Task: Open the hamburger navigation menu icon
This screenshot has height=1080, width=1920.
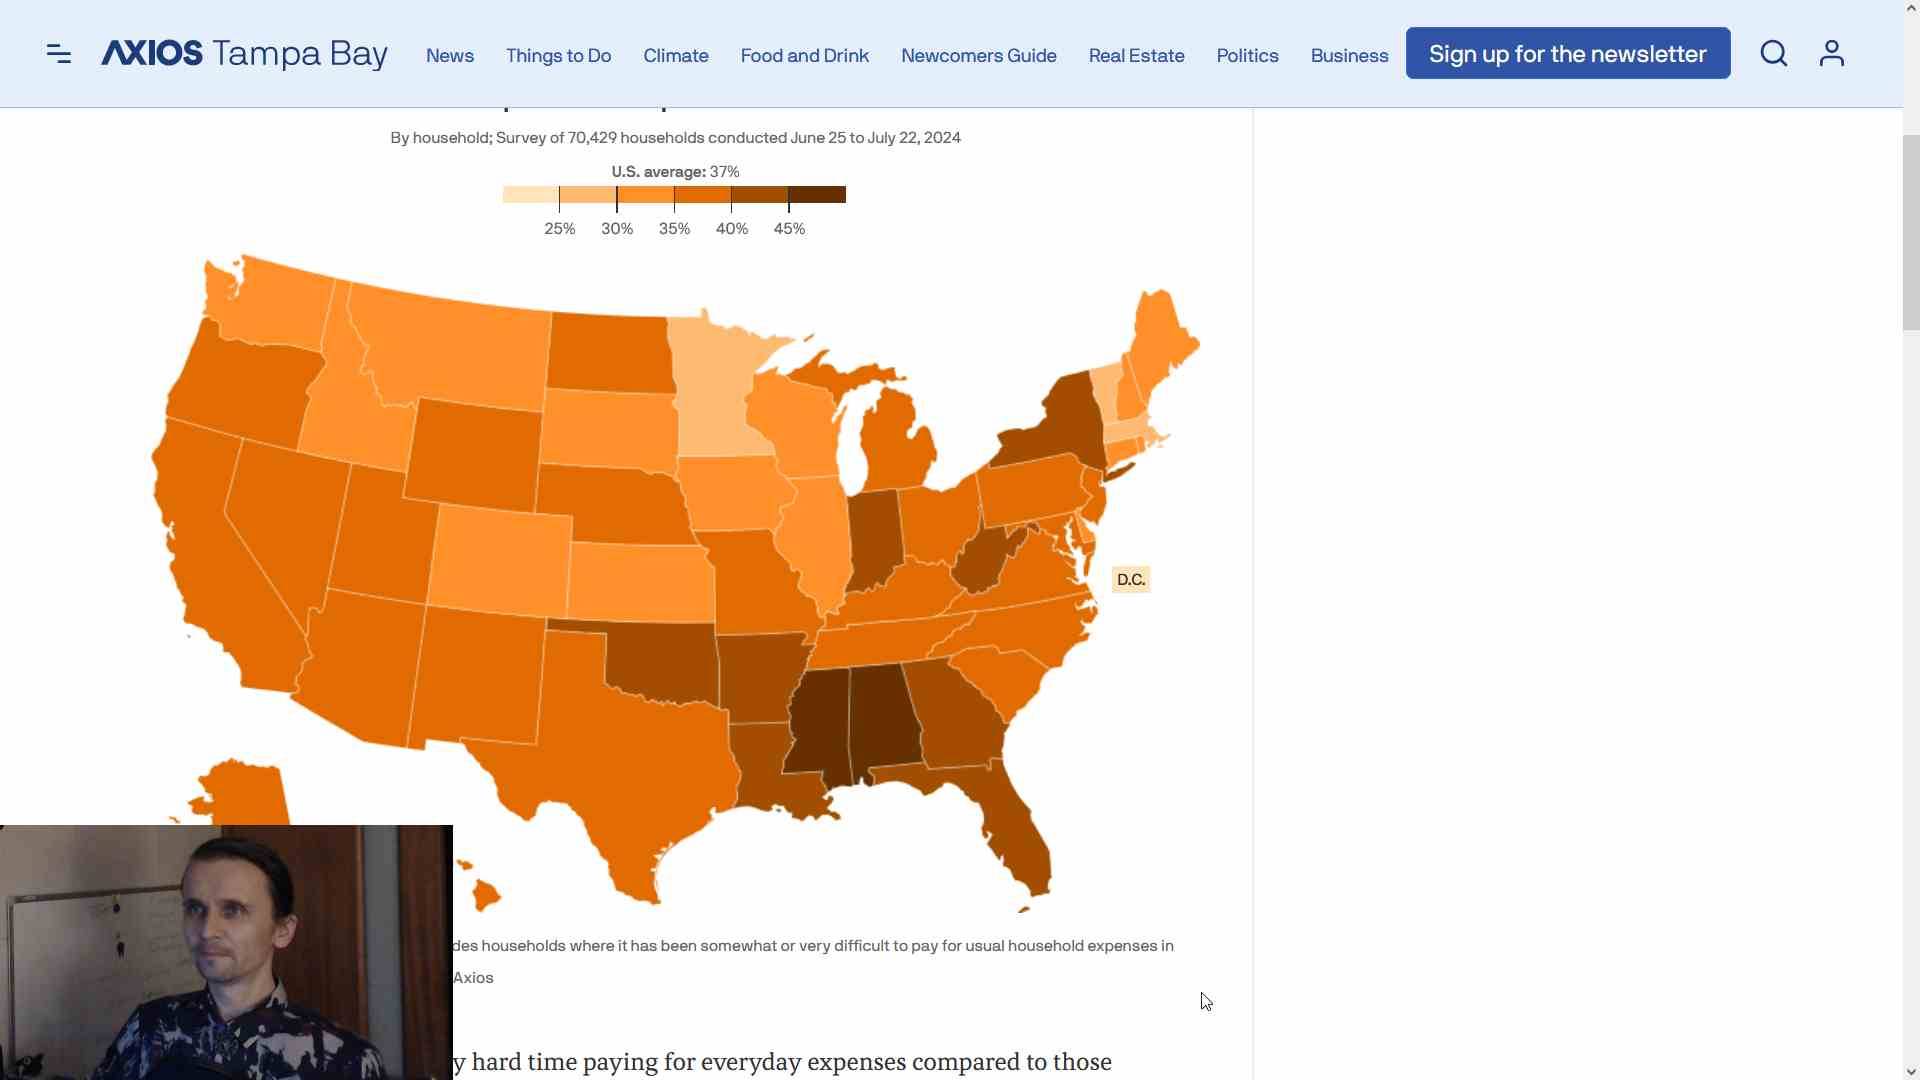Action: coord(59,54)
